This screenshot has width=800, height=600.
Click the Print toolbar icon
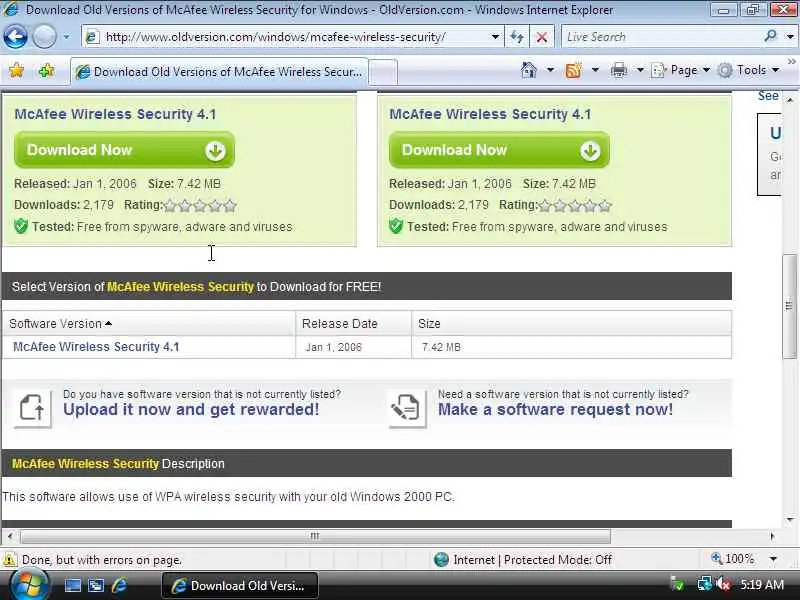pos(618,70)
